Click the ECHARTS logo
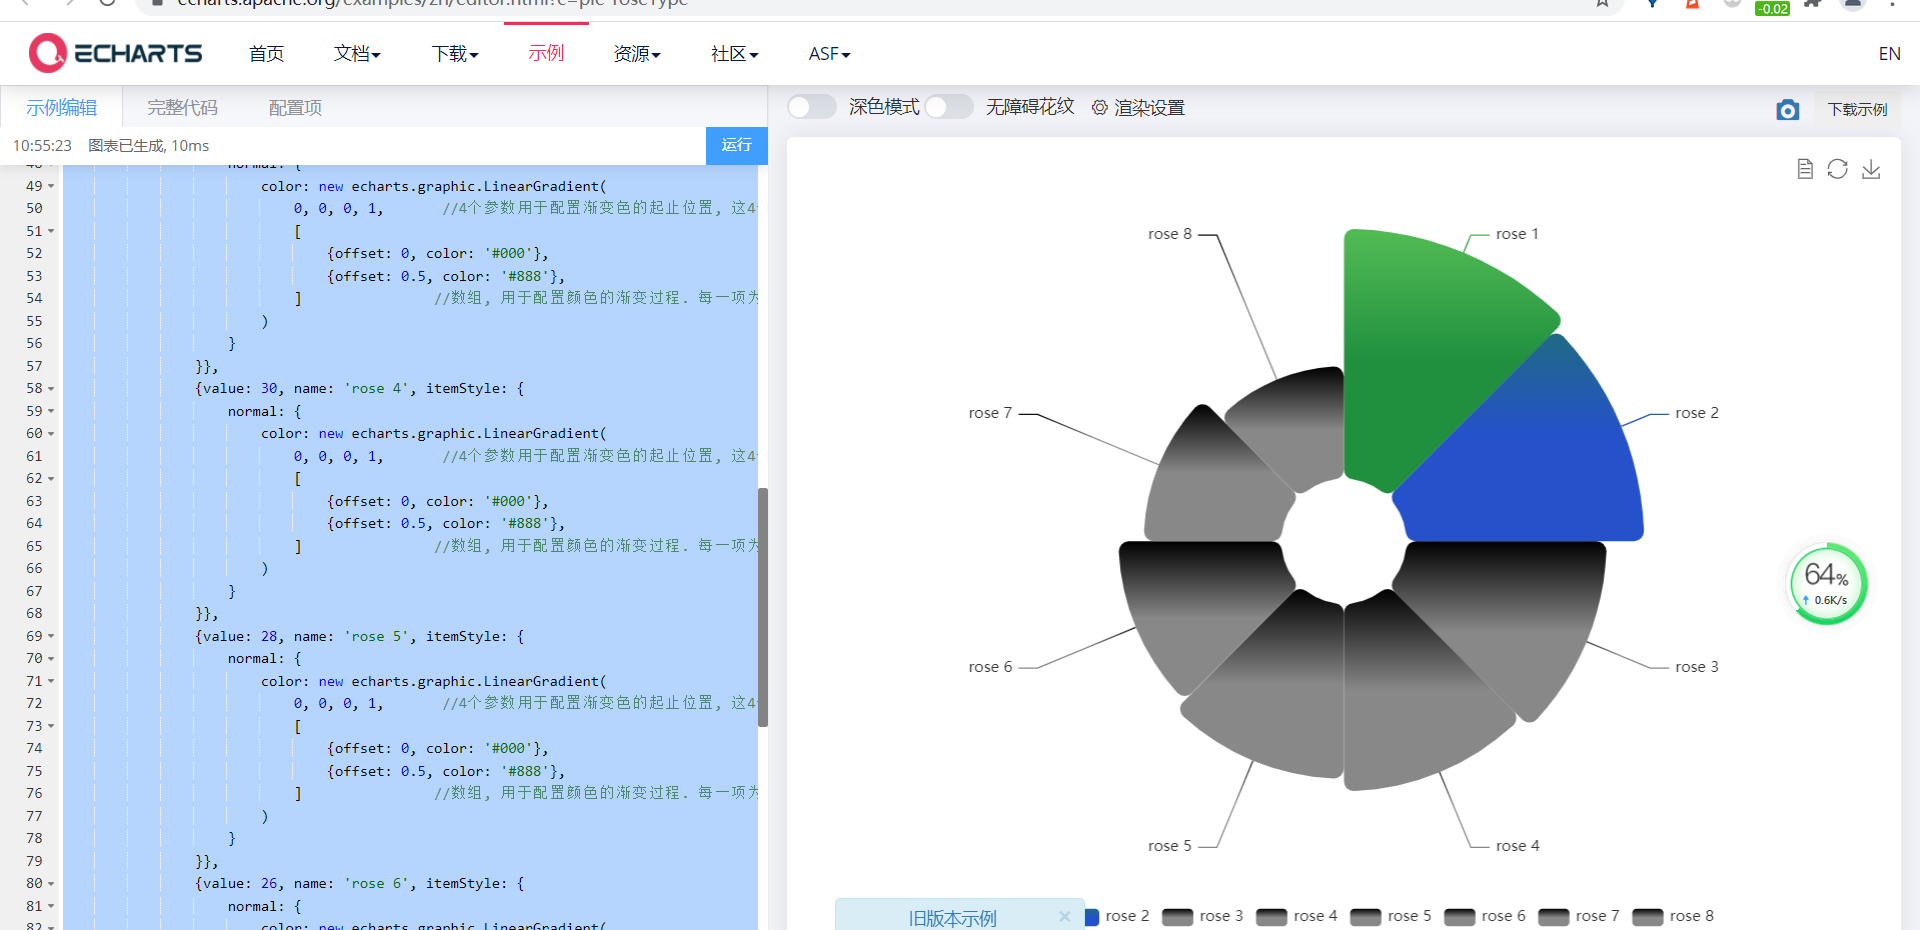Screen dimensions: 1920x930 pos(115,53)
